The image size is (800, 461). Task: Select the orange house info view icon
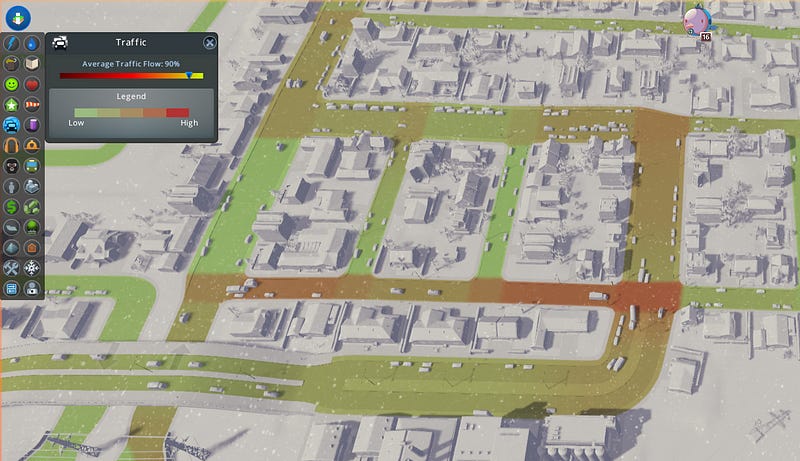coord(32,248)
